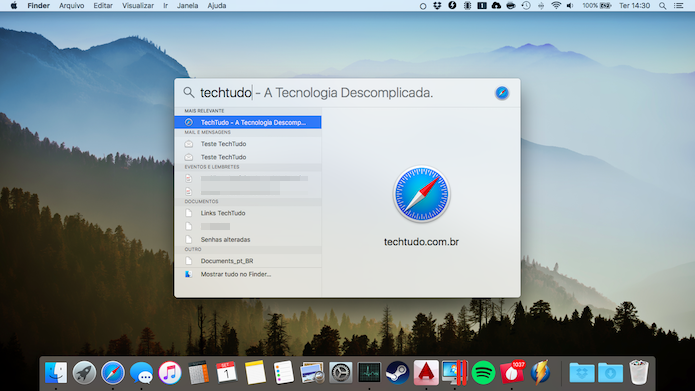This screenshot has width=695, height=391.
Task: Open the Editar menu
Action: coord(103,6)
